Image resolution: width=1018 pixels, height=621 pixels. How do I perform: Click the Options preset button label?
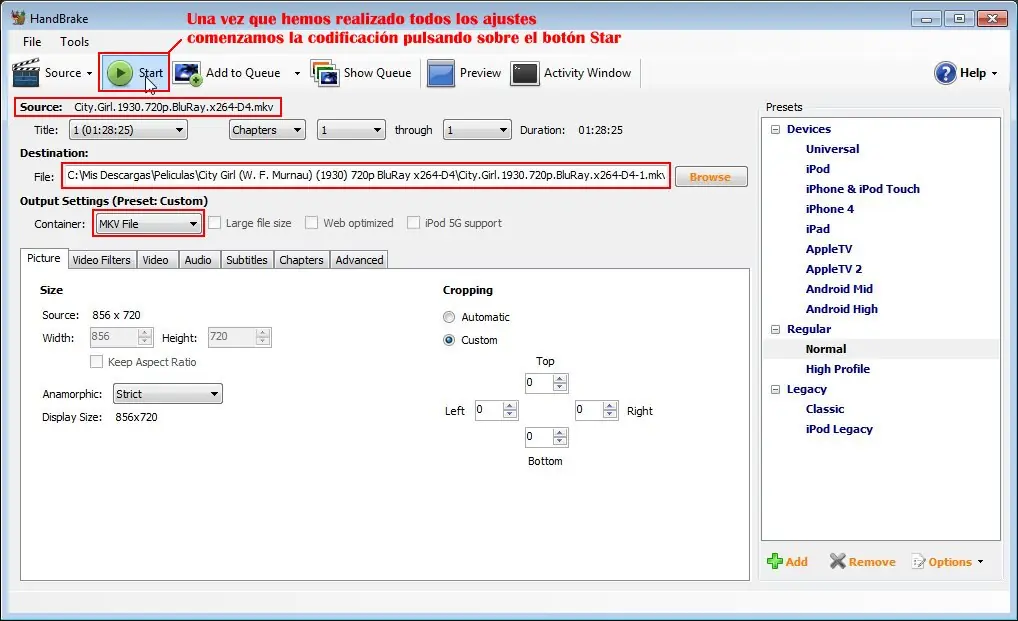pyautogui.click(x=950, y=562)
